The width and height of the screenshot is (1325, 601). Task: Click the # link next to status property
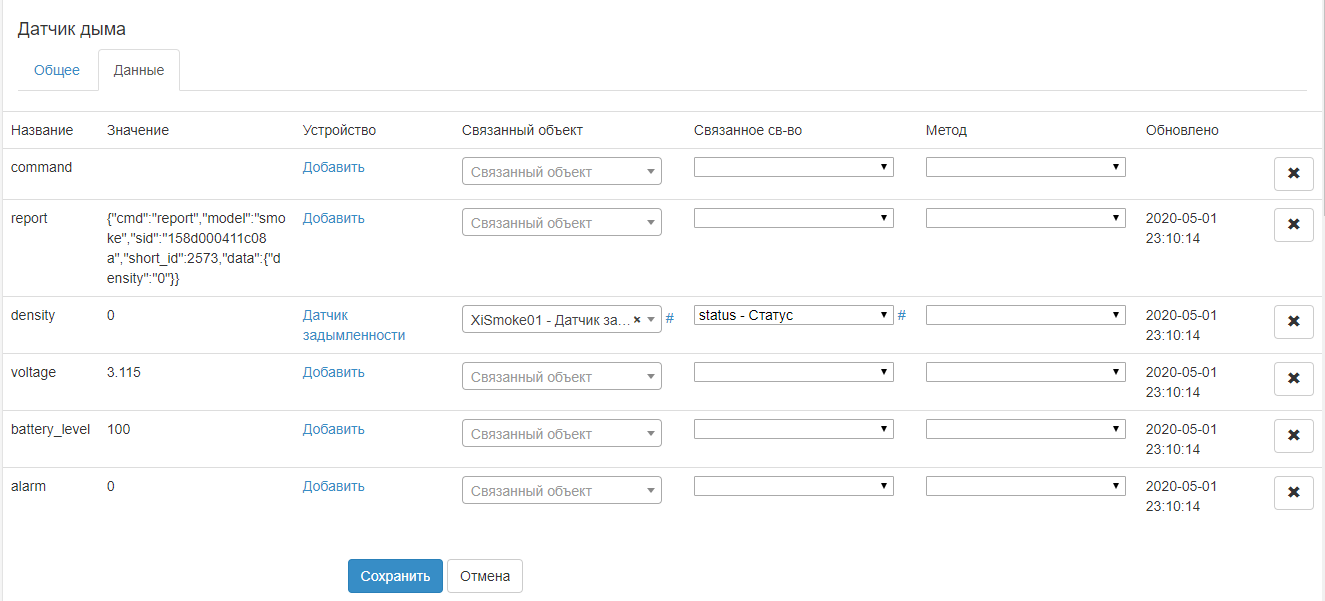tap(902, 315)
